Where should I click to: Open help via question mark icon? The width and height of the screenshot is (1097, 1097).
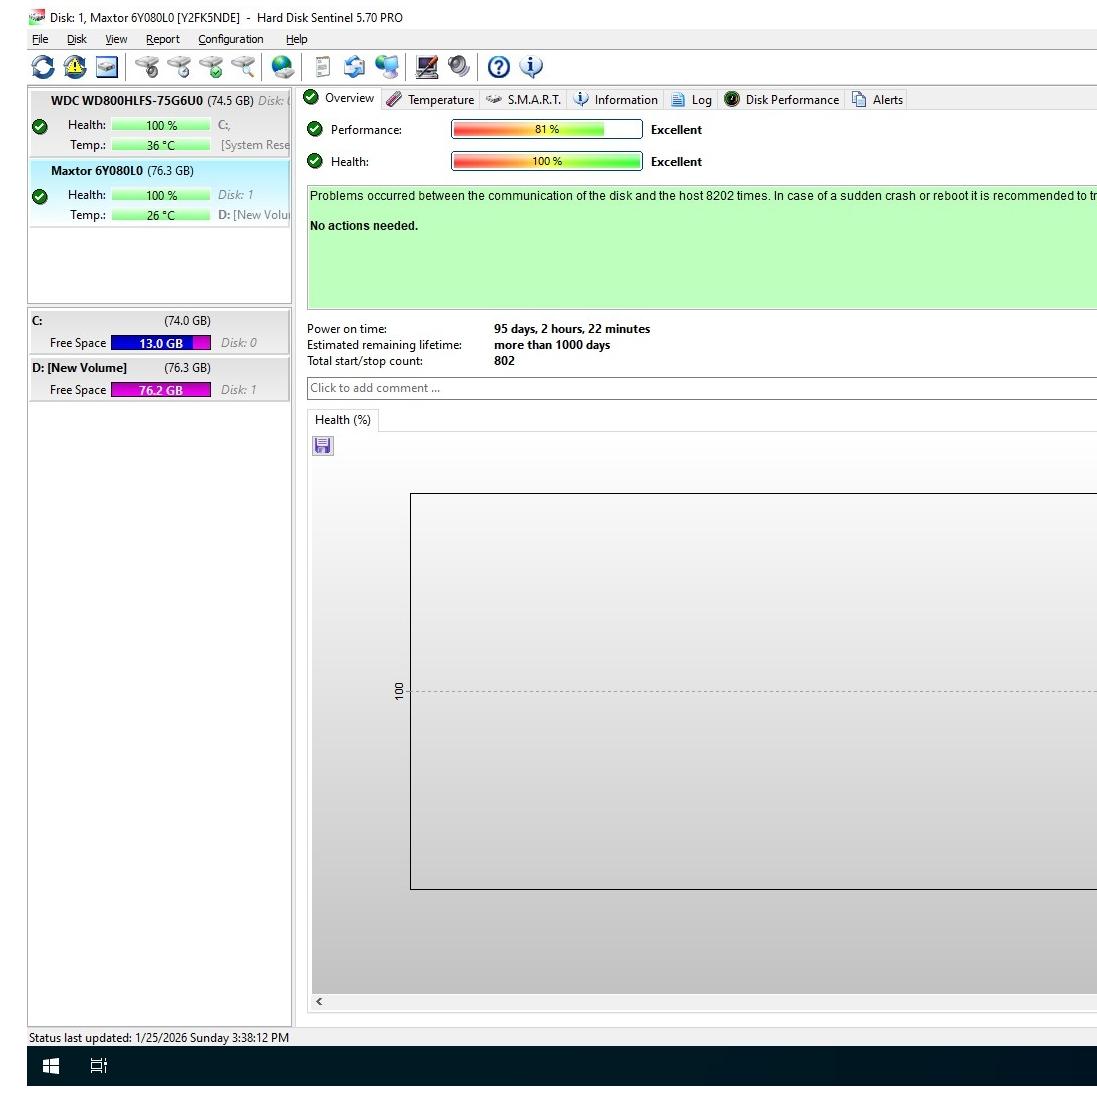pos(498,67)
